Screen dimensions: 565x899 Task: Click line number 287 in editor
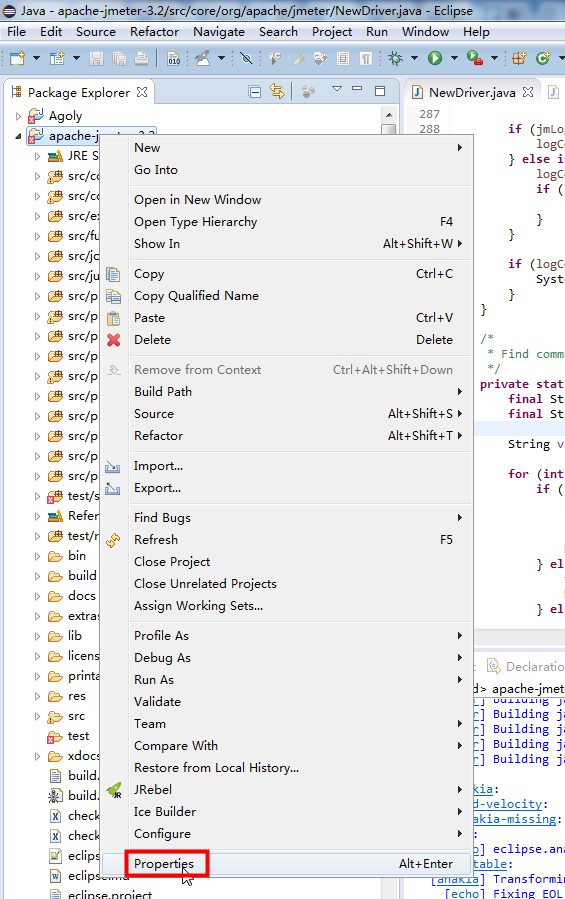click(x=429, y=114)
